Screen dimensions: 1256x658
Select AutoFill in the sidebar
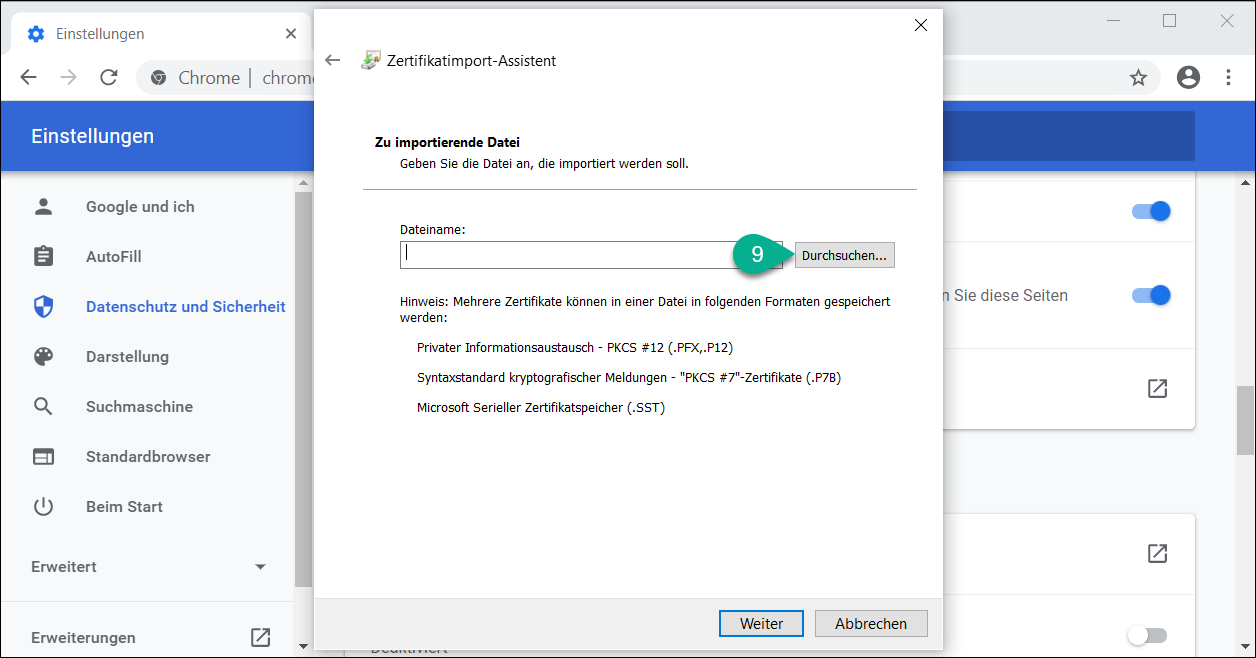(x=113, y=257)
